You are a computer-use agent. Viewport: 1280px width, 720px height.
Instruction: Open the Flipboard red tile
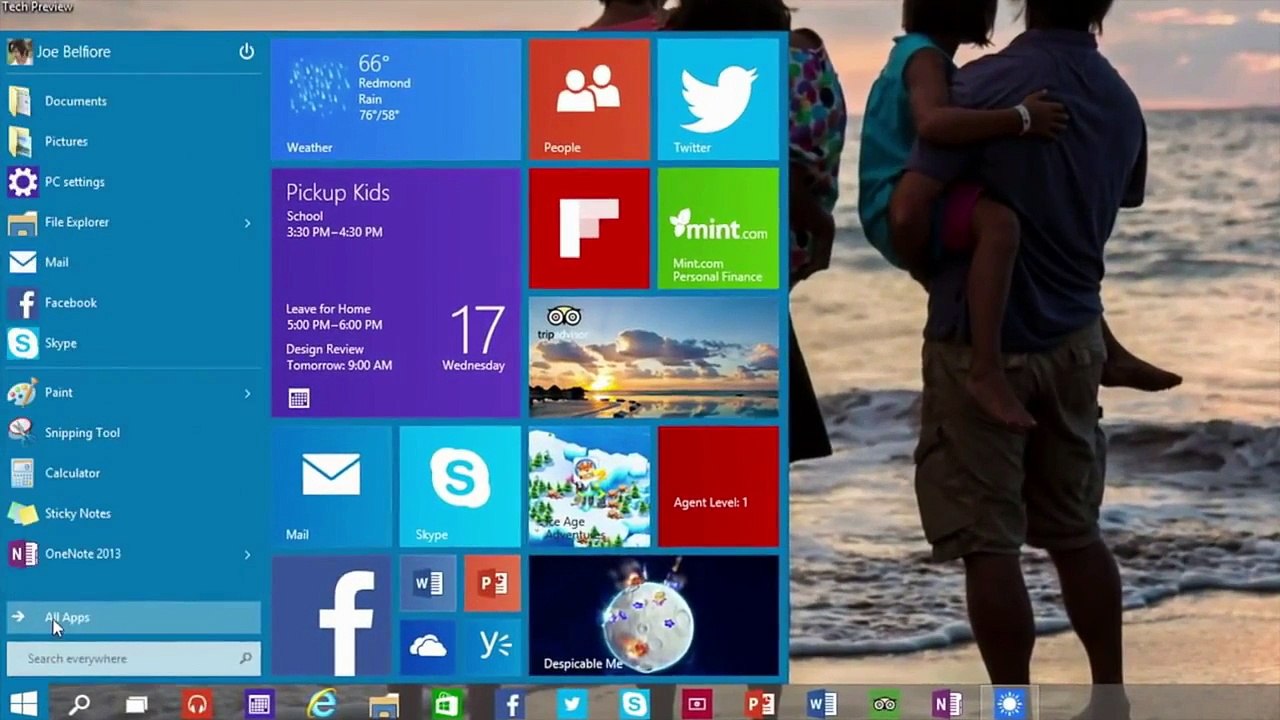click(x=589, y=228)
